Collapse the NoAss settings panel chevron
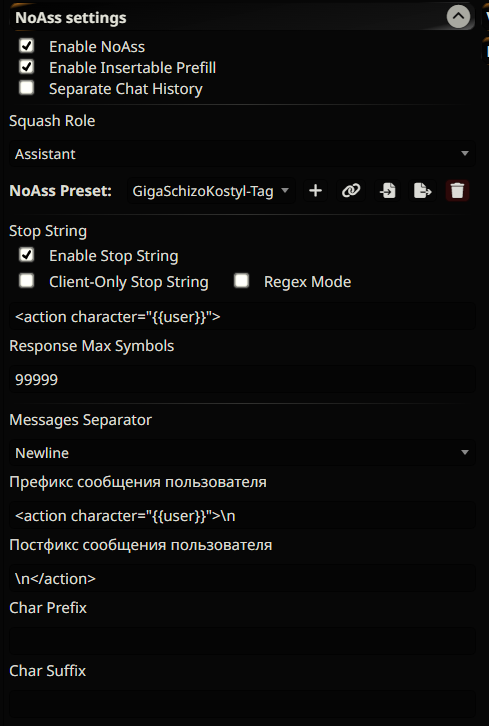Viewport: 489px width, 726px height. coord(458,17)
